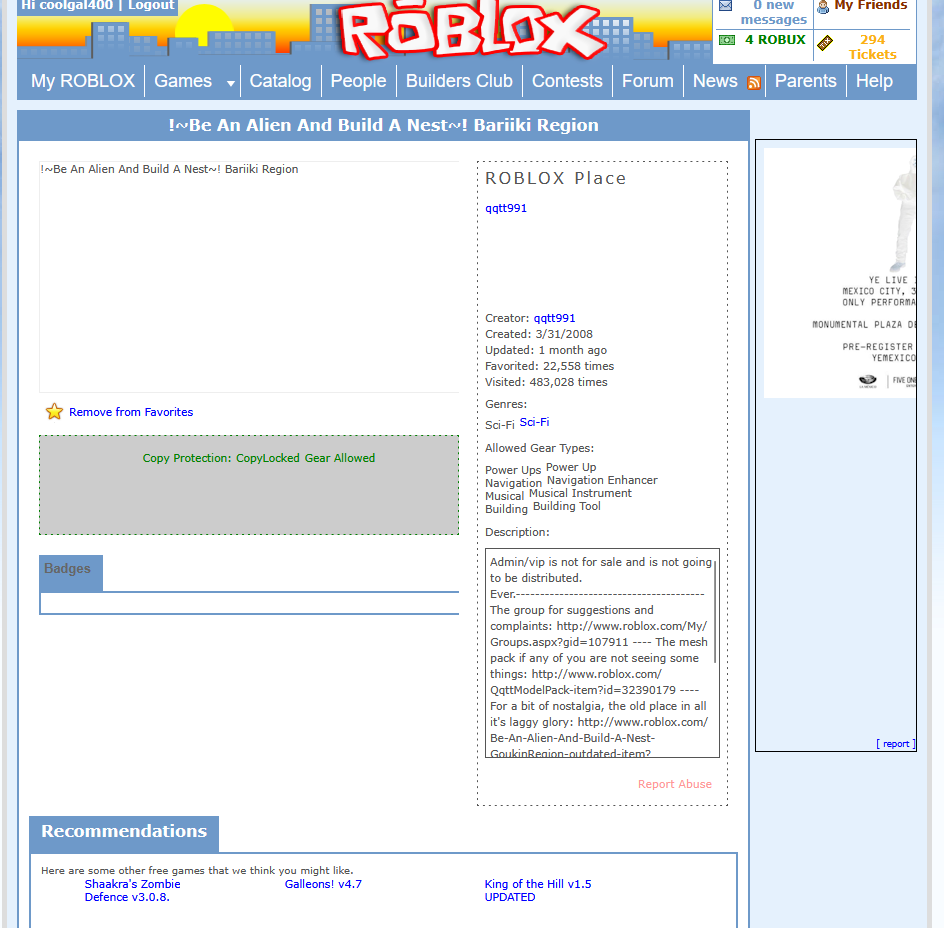Open creator qqtt991's profile link
This screenshot has width=944, height=928.
pos(554,318)
